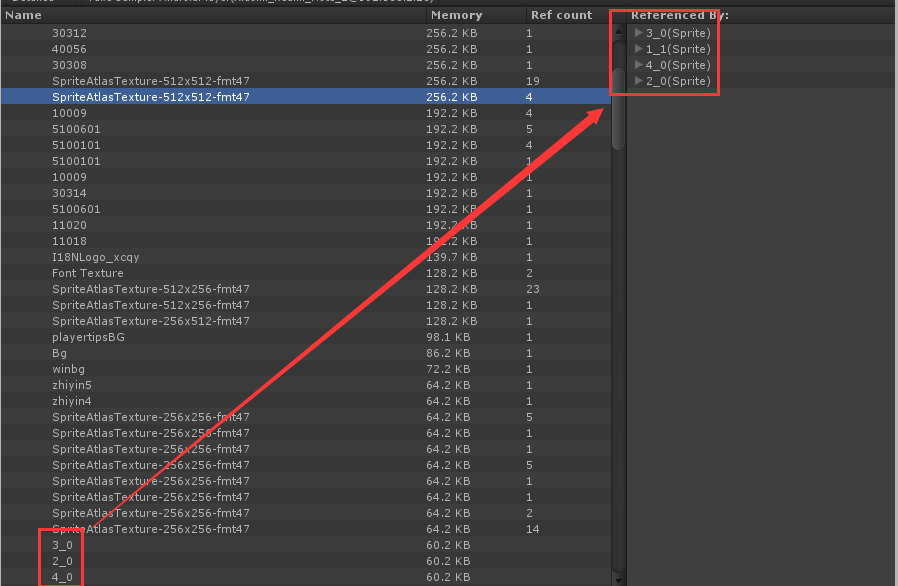898x586 pixels.
Task: Select the 10009 row with ref count 4
Action: tap(306, 113)
